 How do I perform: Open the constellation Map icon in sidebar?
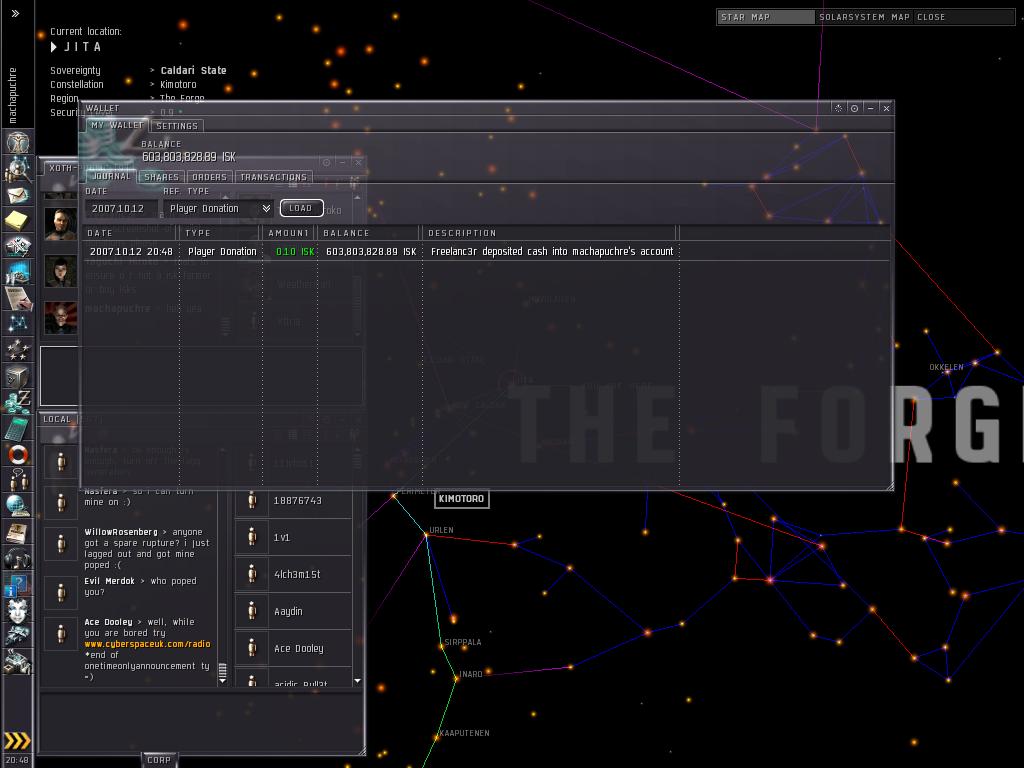tap(18, 323)
